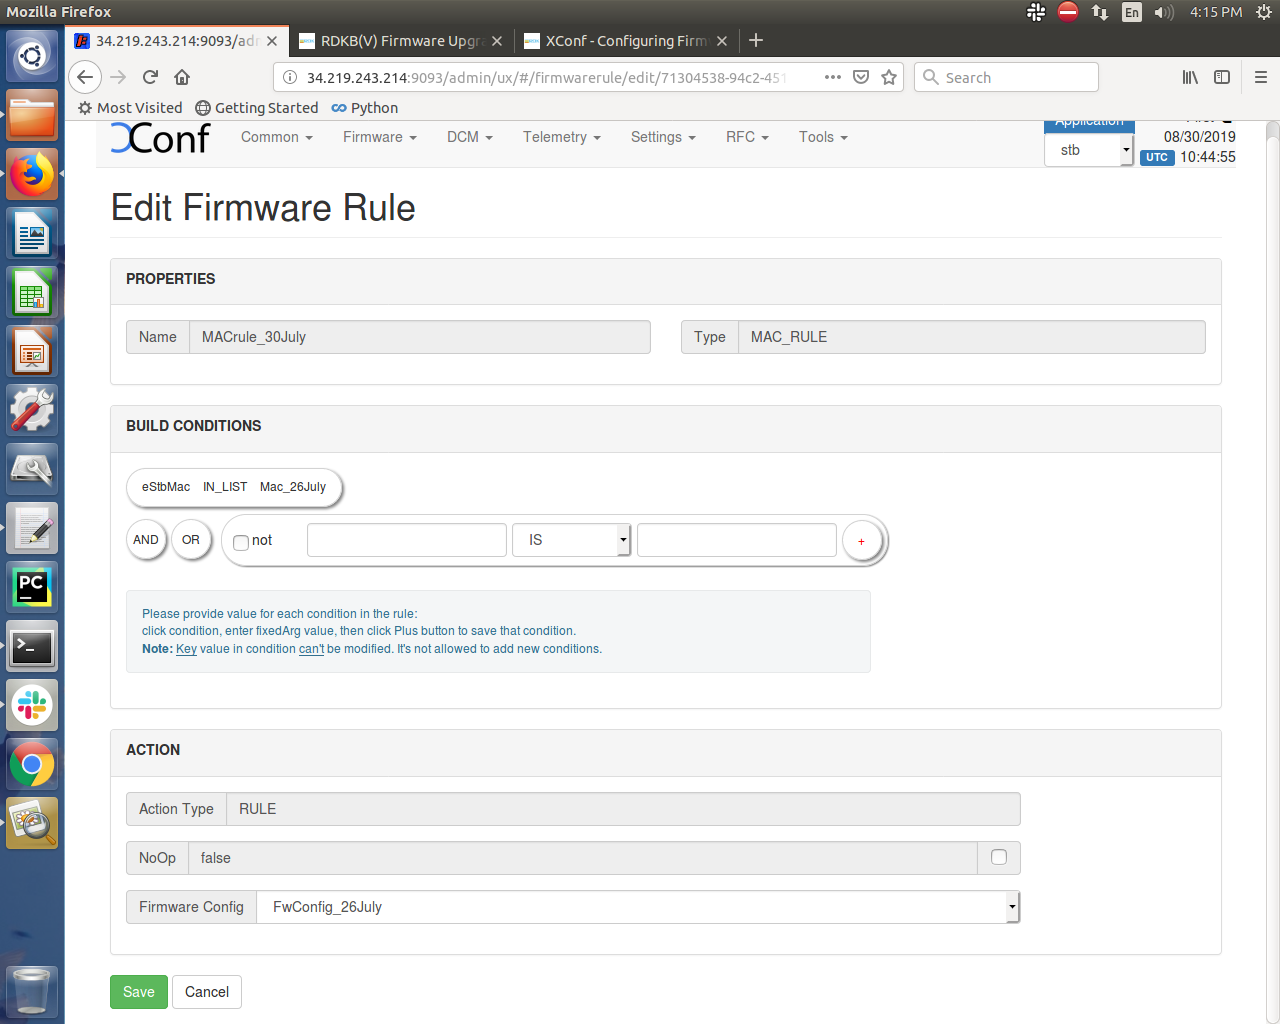Launch PyCharm from the dock

tap(32, 588)
